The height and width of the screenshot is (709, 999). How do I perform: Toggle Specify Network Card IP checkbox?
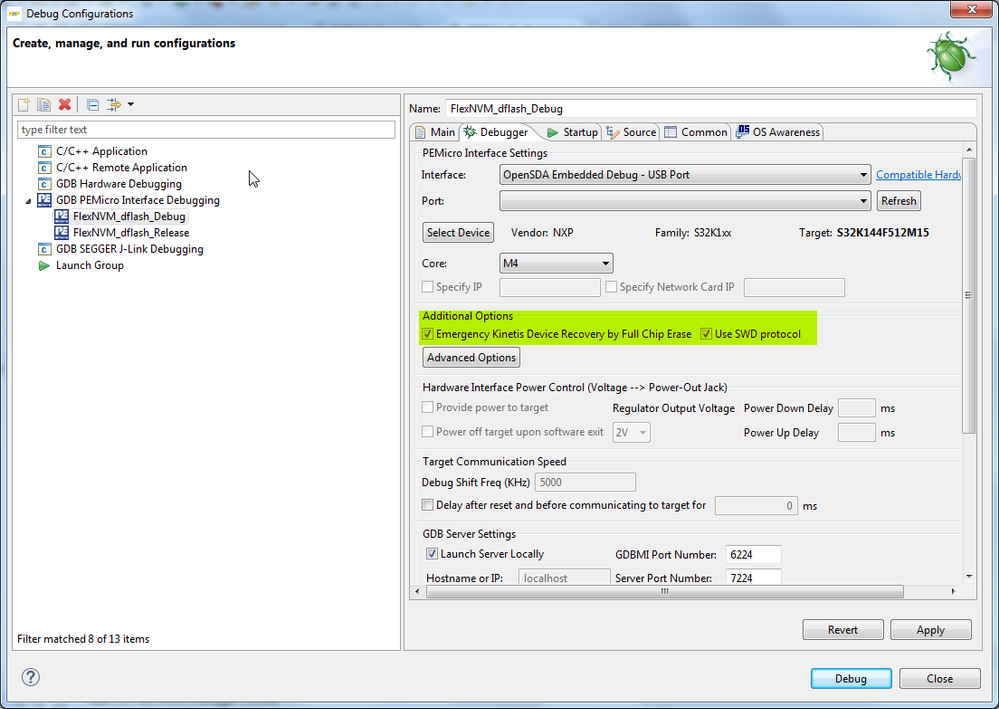pyautogui.click(x=611, y=287)
